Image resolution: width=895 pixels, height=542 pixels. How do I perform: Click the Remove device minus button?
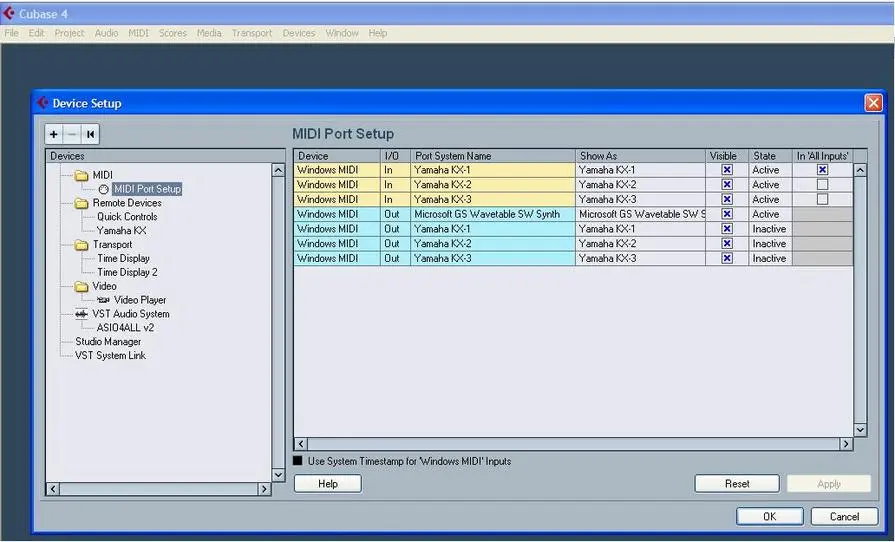click(x=72, y=135)
